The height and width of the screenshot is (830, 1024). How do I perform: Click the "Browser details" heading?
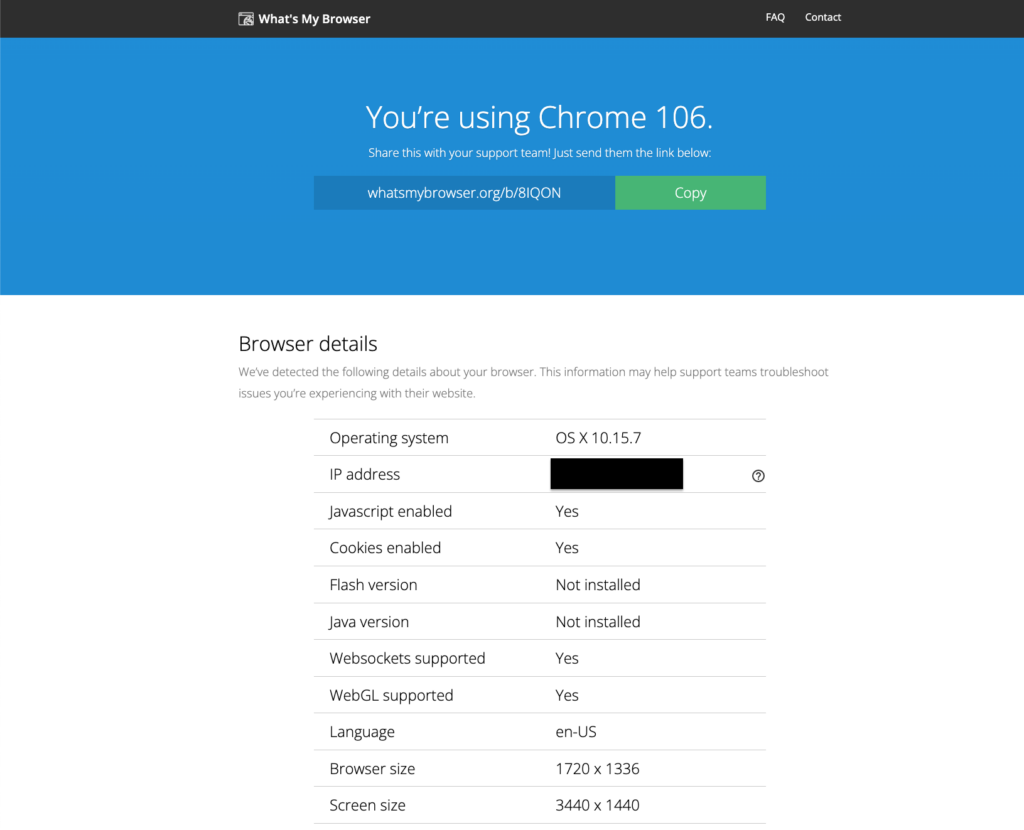[308, 343]
